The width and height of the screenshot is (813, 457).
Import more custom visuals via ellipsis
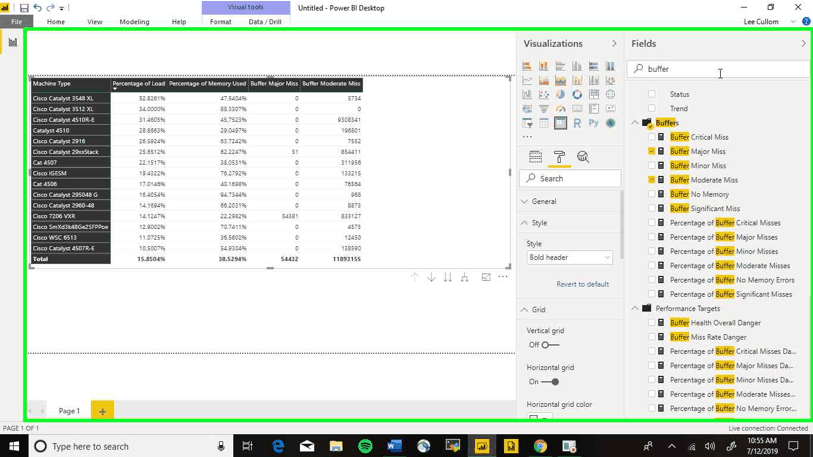tap(527, 137)
